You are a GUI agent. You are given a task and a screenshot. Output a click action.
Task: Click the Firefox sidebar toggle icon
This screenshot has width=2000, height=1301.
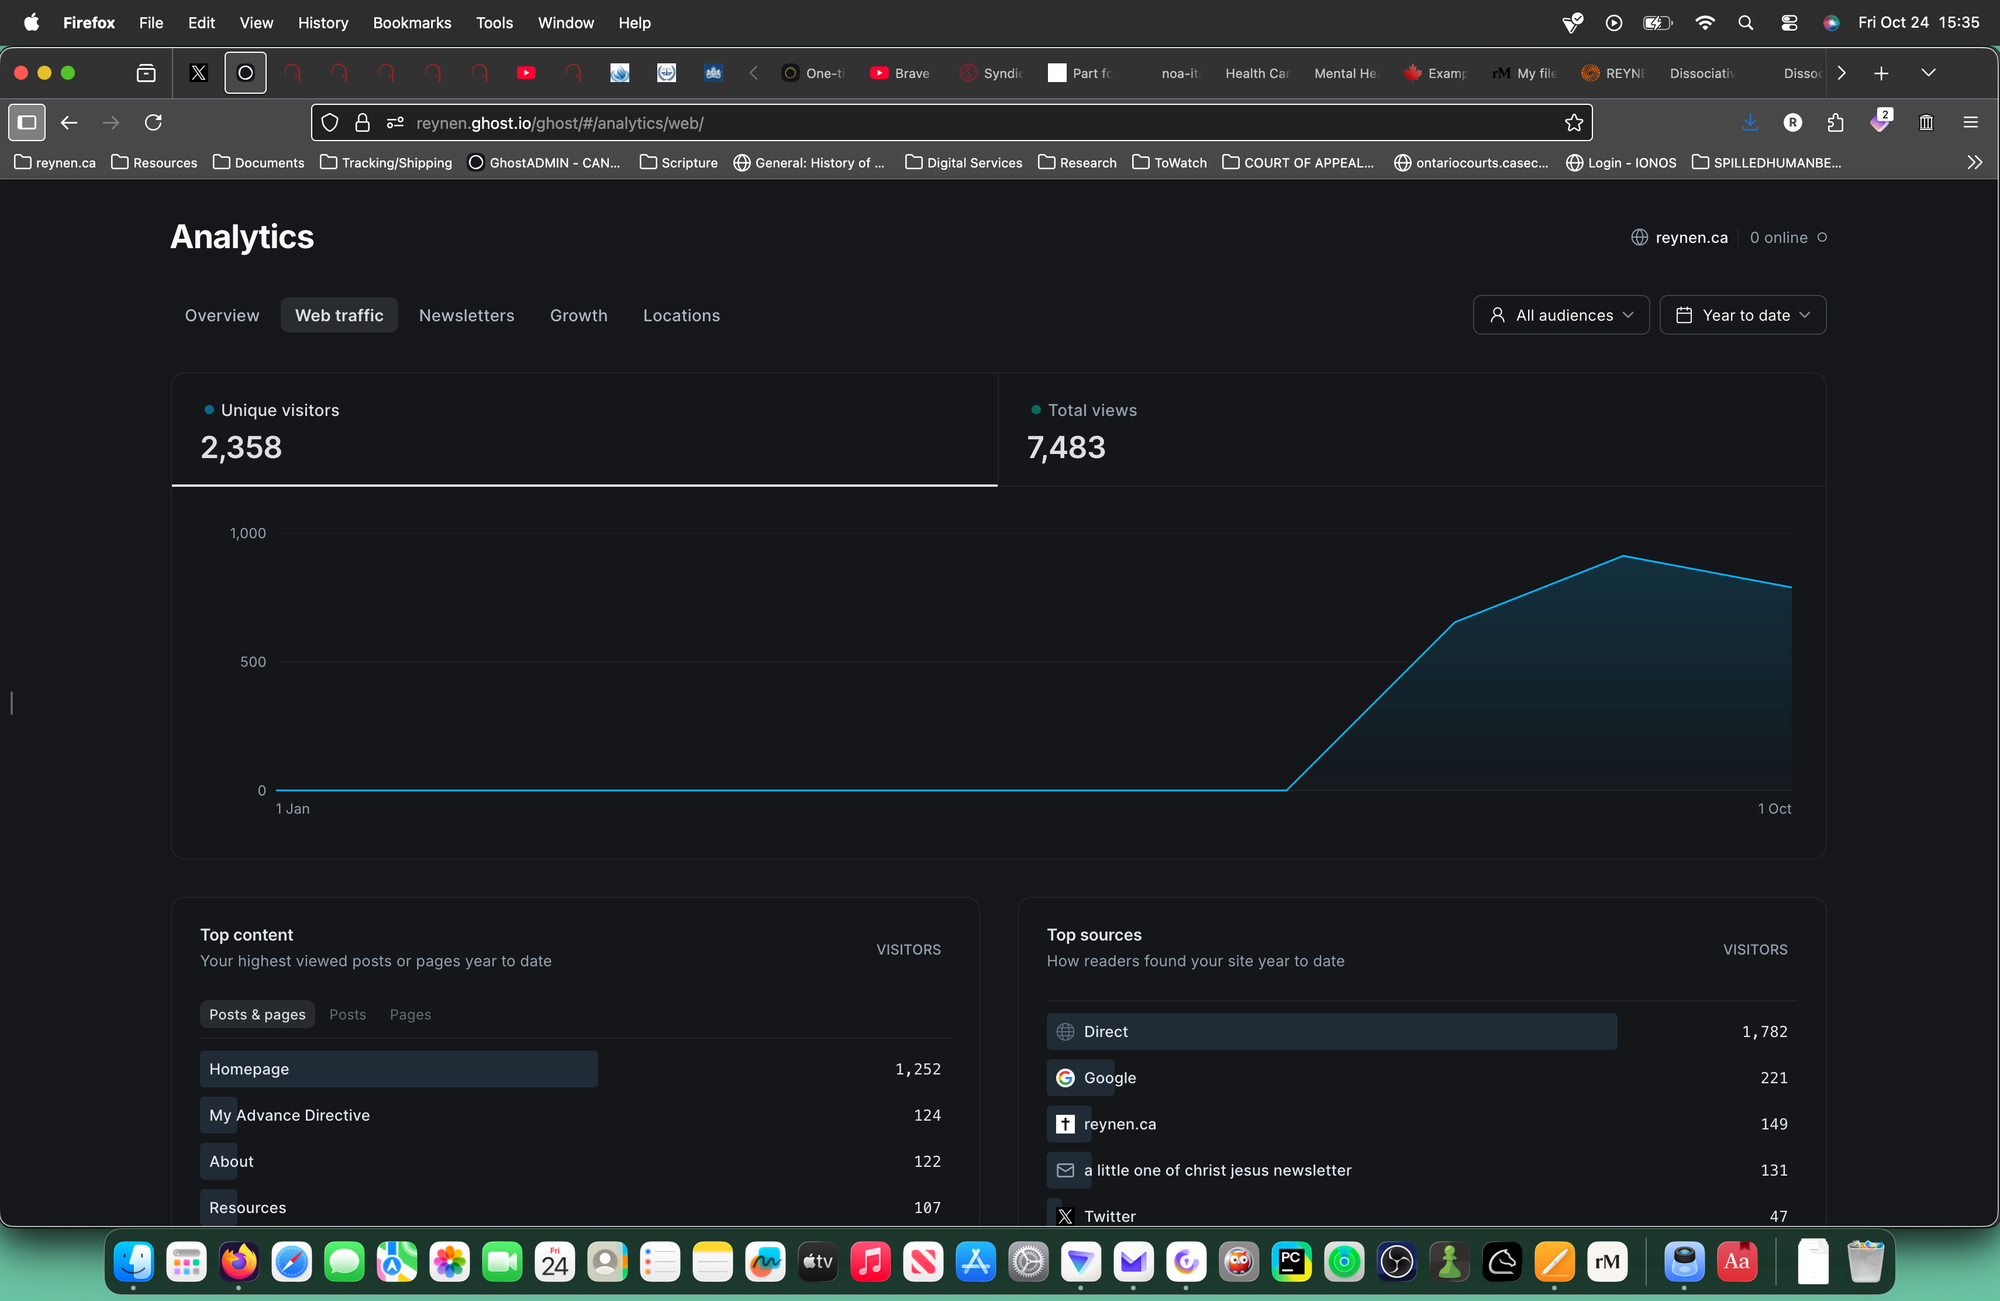[27, 122]
